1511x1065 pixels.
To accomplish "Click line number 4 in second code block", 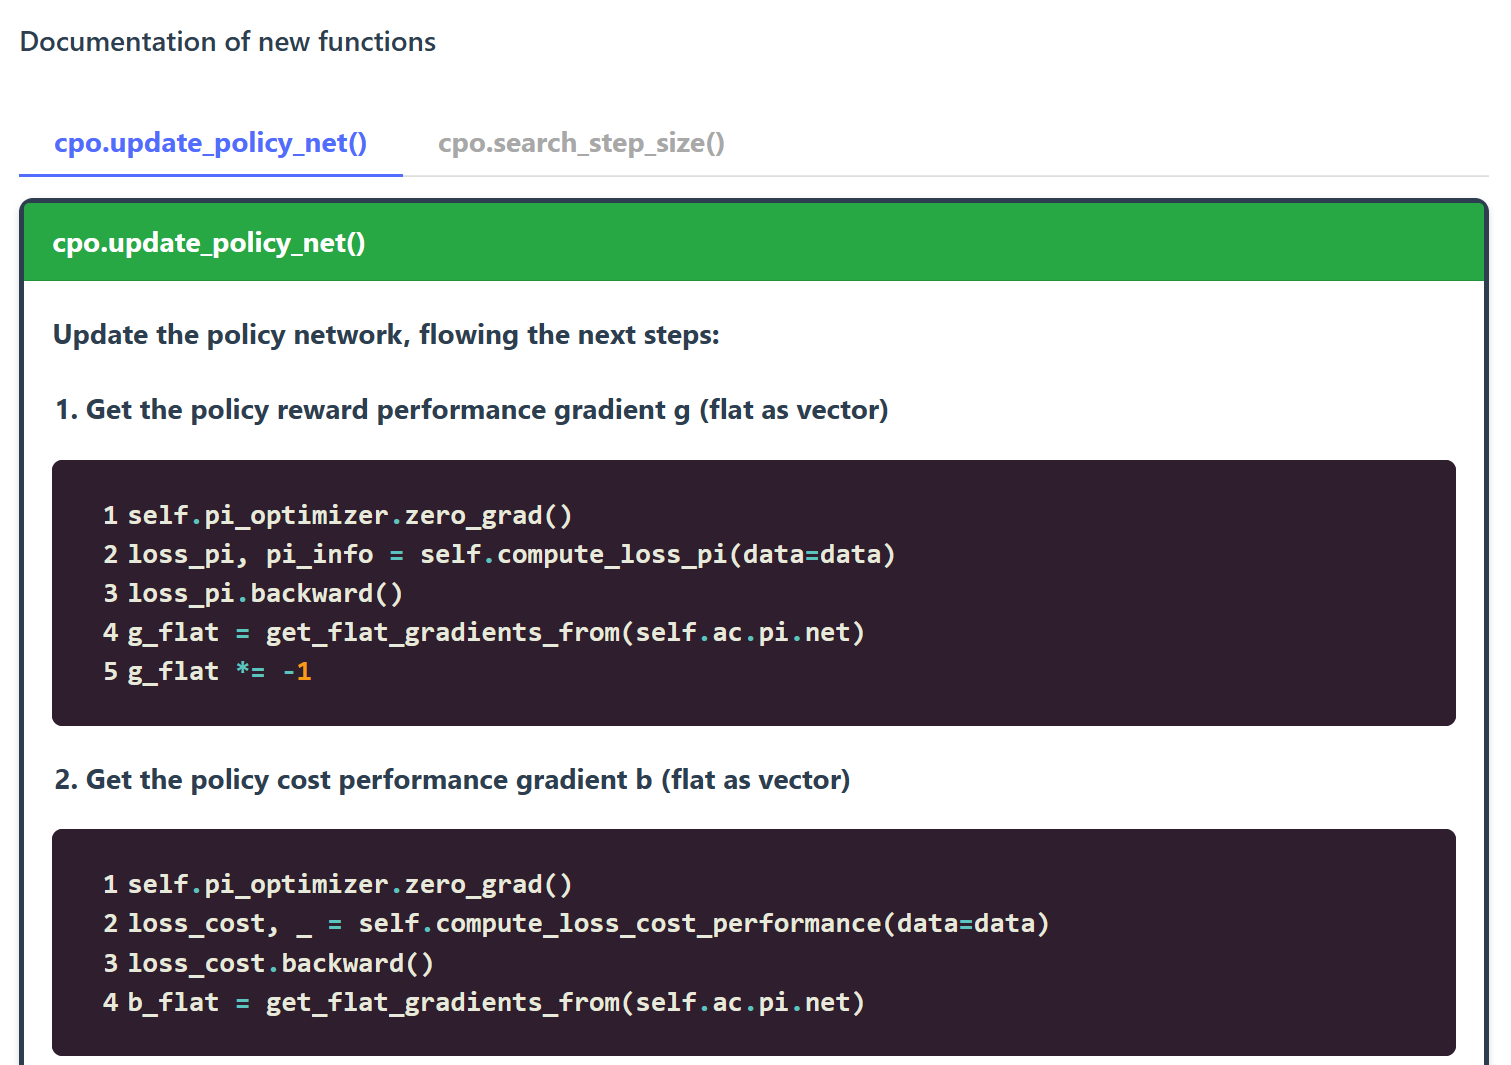I will 110,1002.
